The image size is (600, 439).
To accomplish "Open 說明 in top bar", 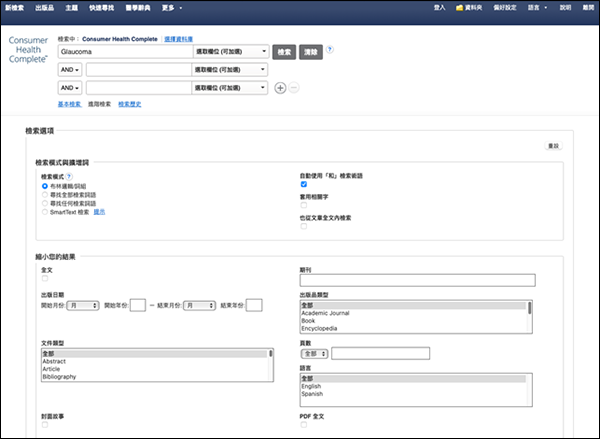I will pos(565,8).
